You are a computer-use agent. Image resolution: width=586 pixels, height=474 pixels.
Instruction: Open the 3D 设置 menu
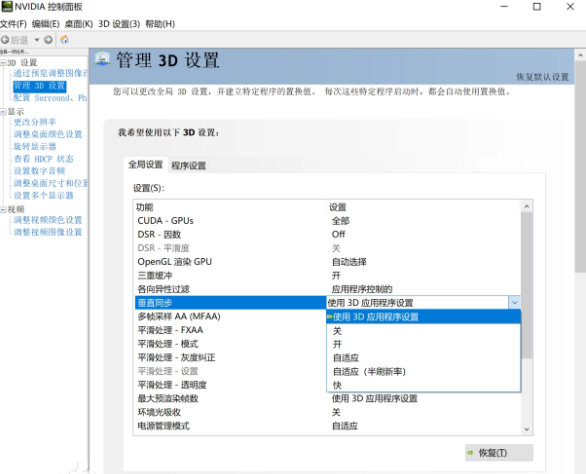(119, 24)
